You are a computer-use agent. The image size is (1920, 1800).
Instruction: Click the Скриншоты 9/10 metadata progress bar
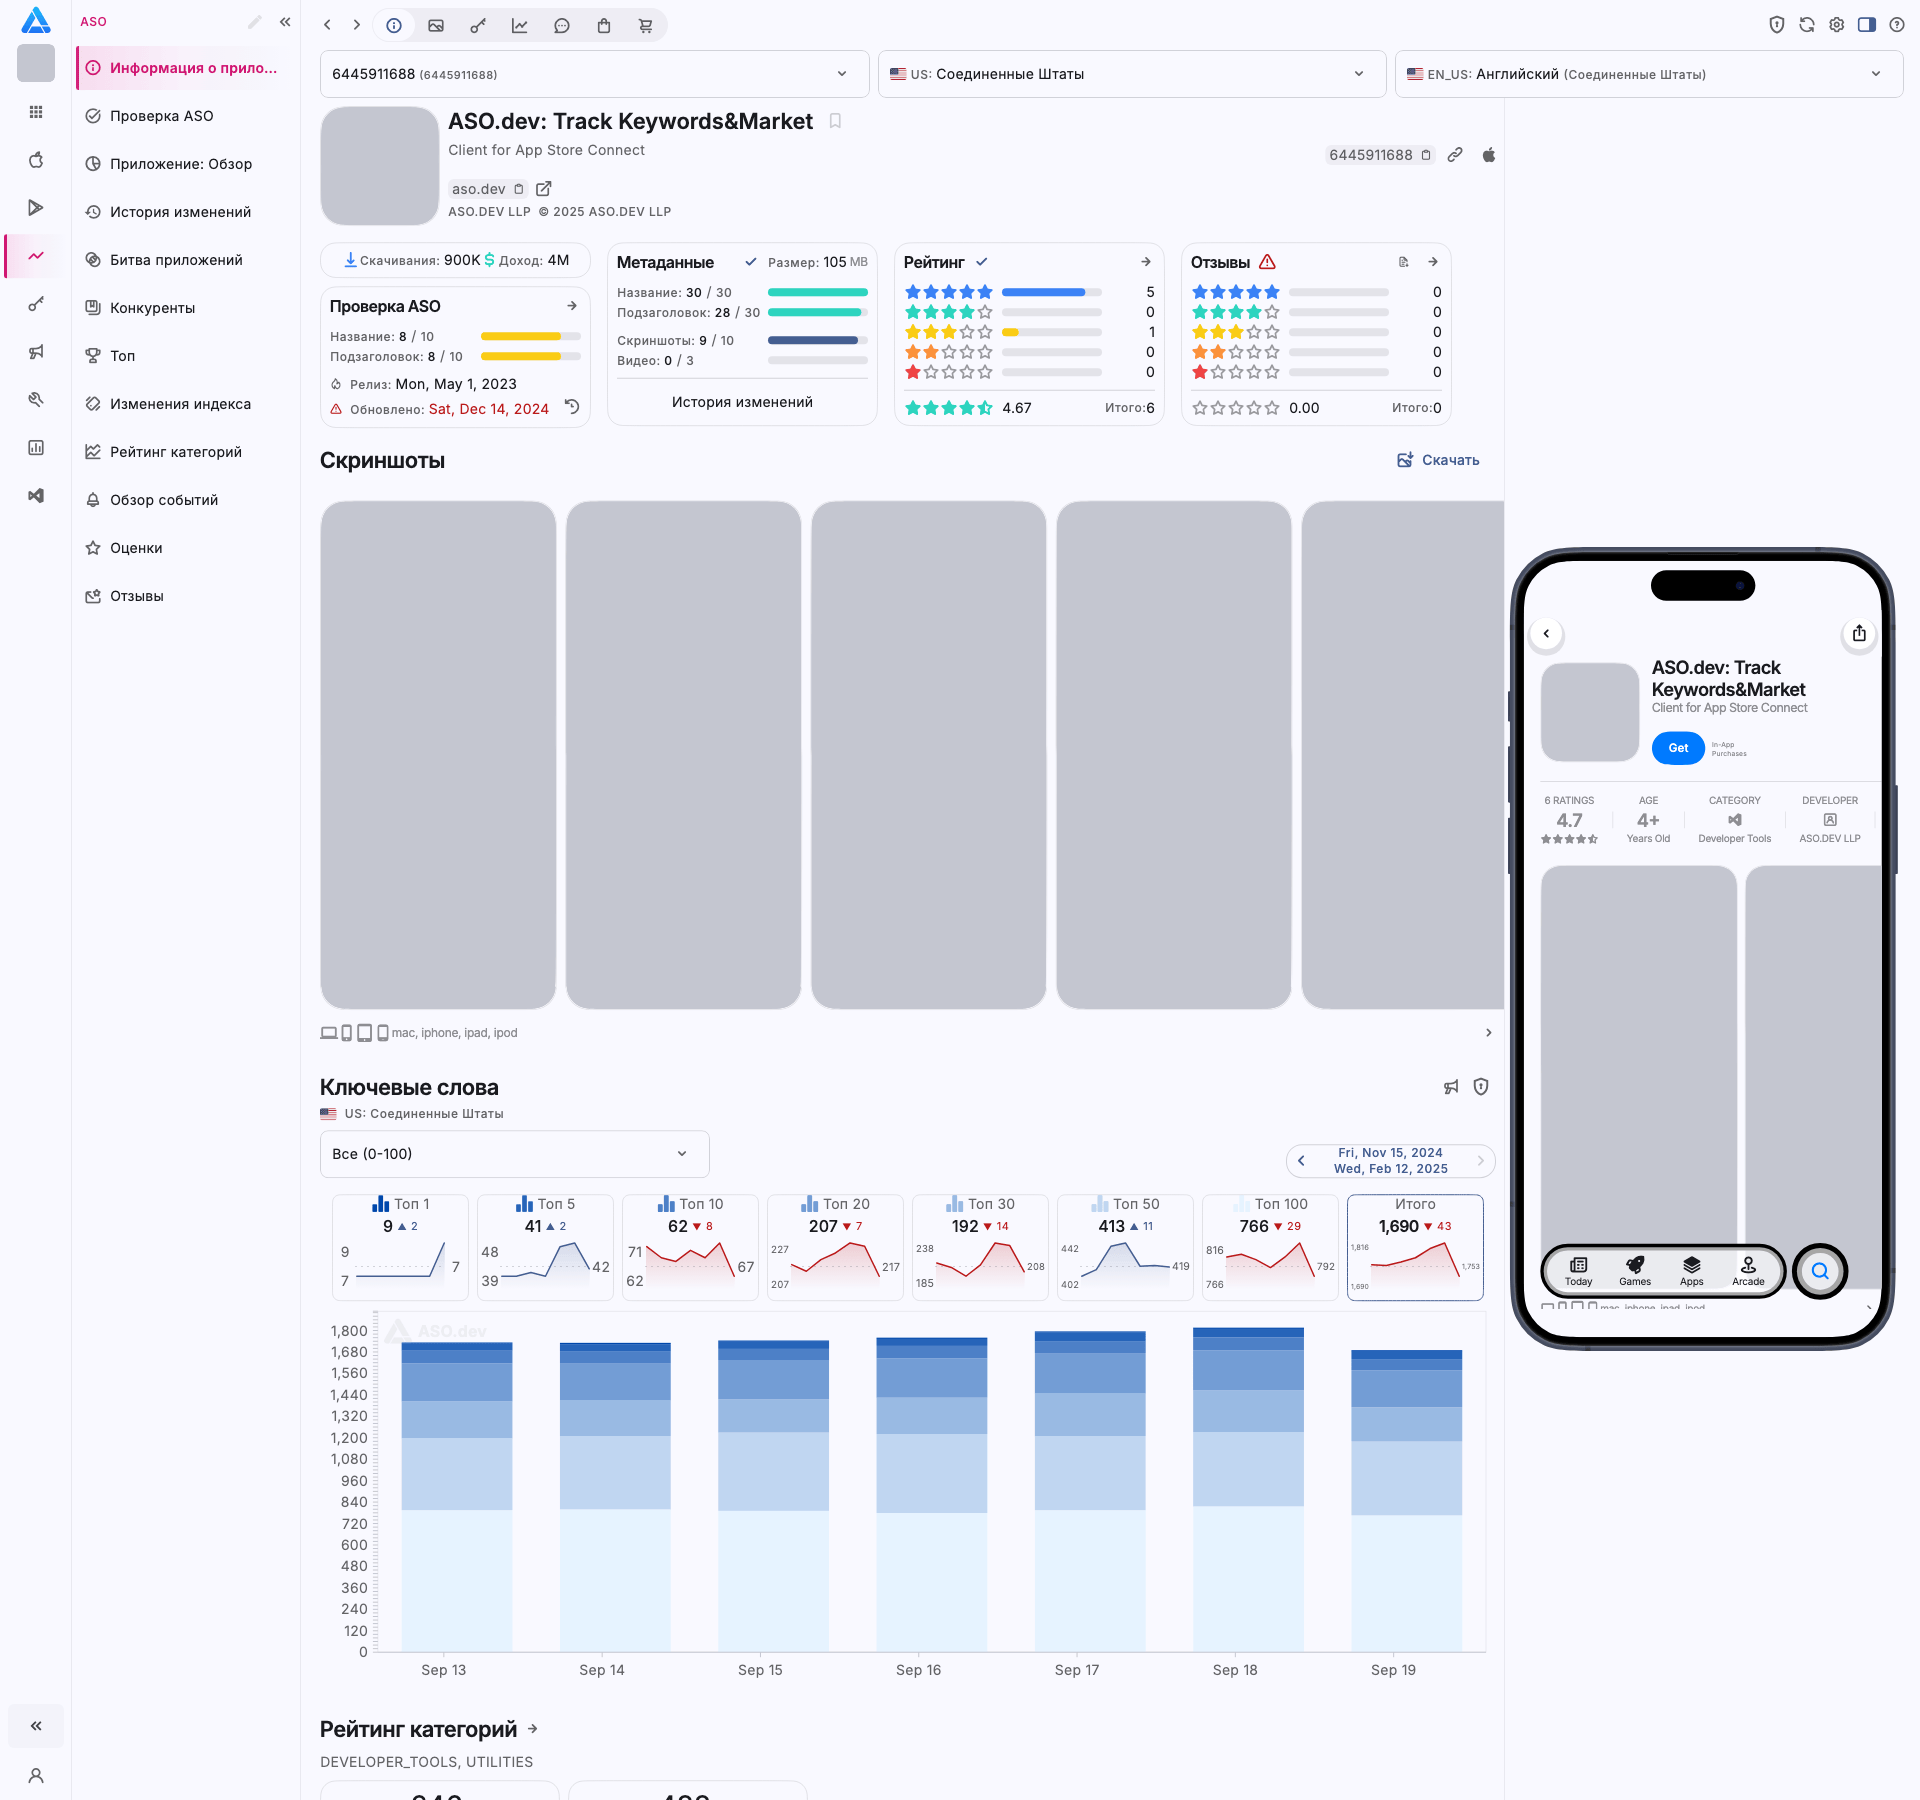[818, 340]
